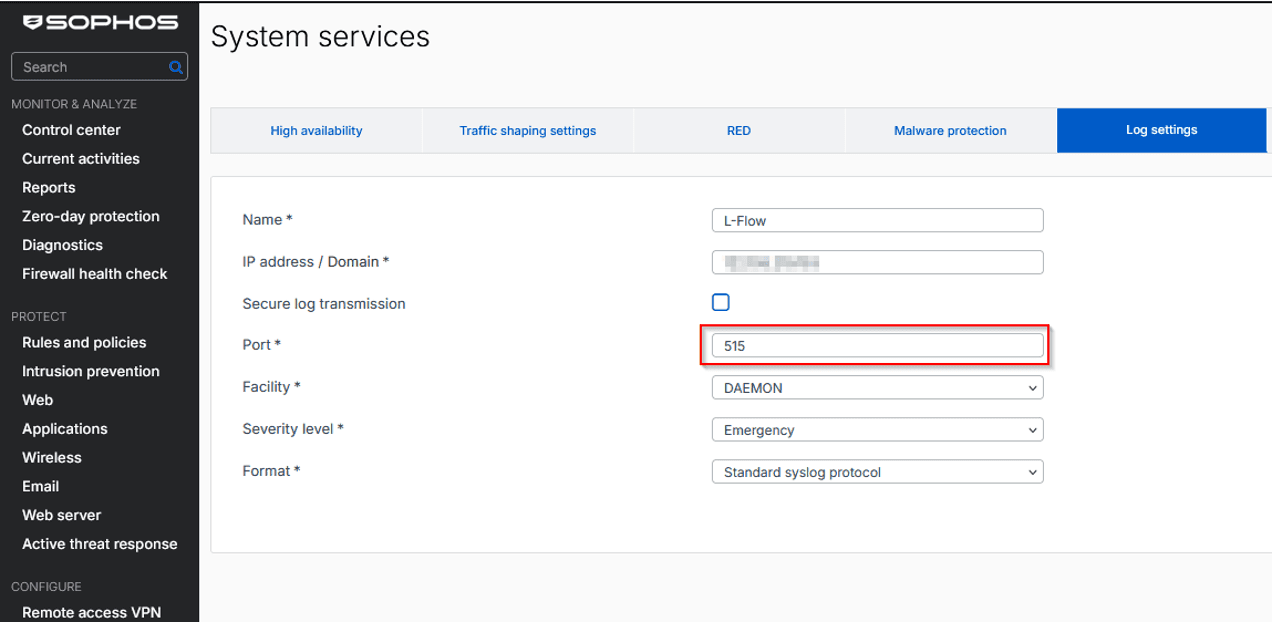Click the Port field showing 515
This screenshot has height=622, width=1272.
click(x=877, y=346)
